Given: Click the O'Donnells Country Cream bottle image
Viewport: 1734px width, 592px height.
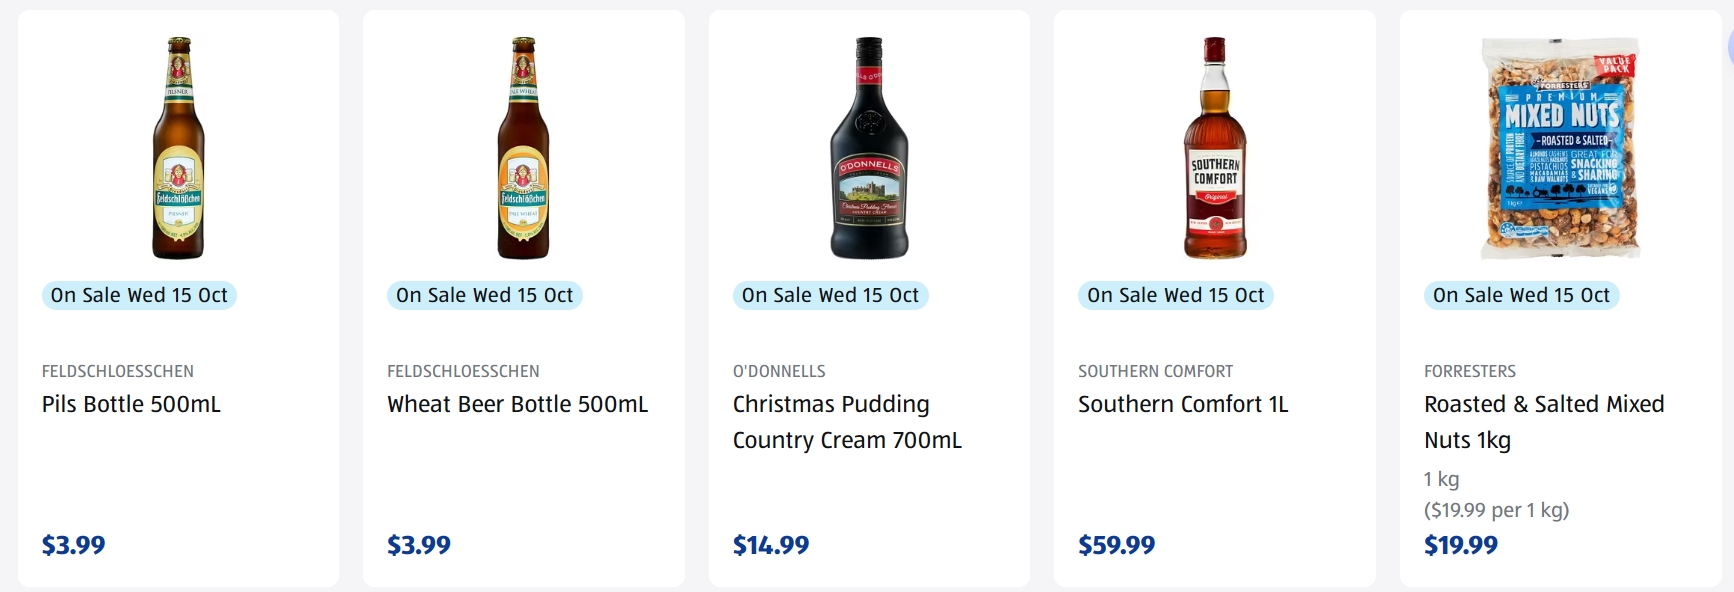Looking at the screenshot, I should click(869, 148).
